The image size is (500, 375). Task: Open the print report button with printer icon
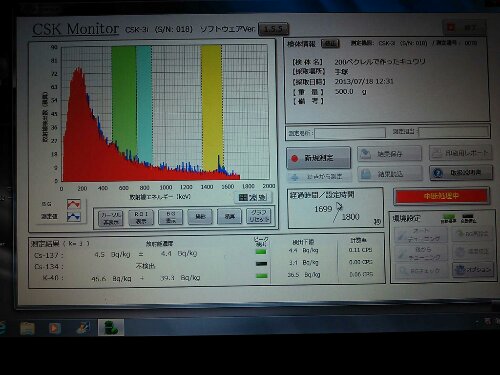(461, 153)
